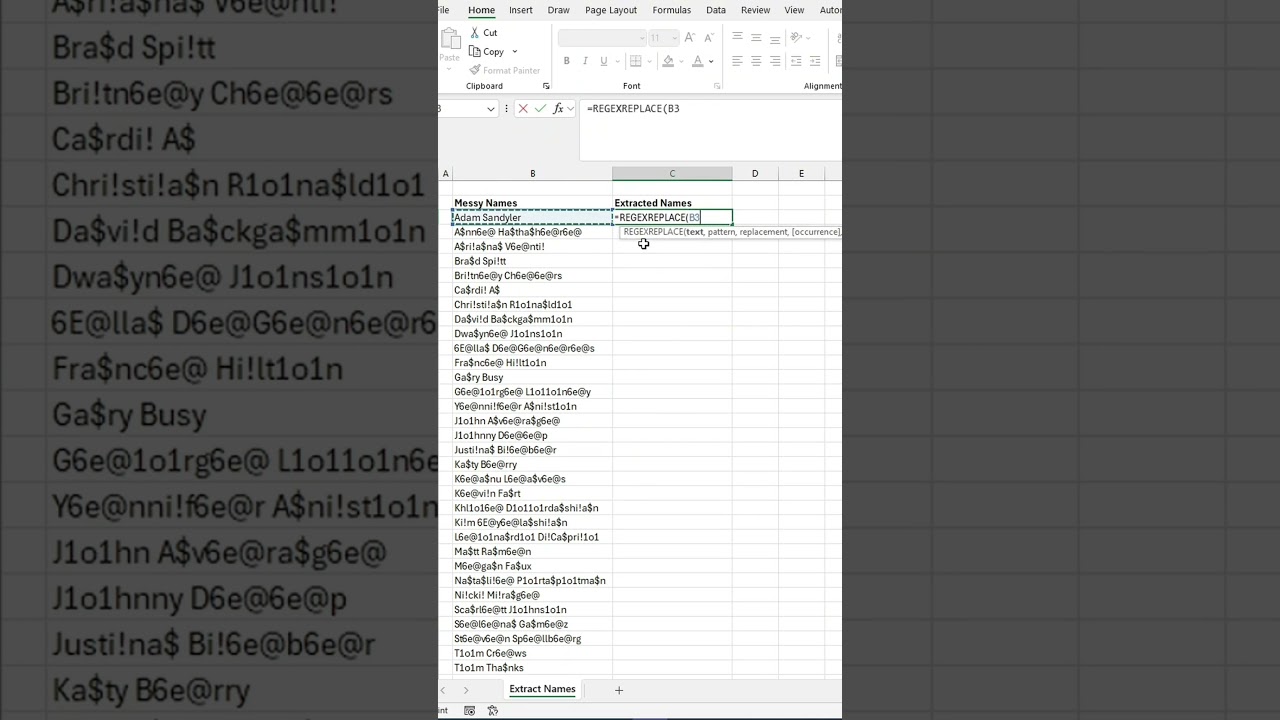The image size is (1280, 720).
Task: Click Bottom Align icon
Action: point(775,38)
